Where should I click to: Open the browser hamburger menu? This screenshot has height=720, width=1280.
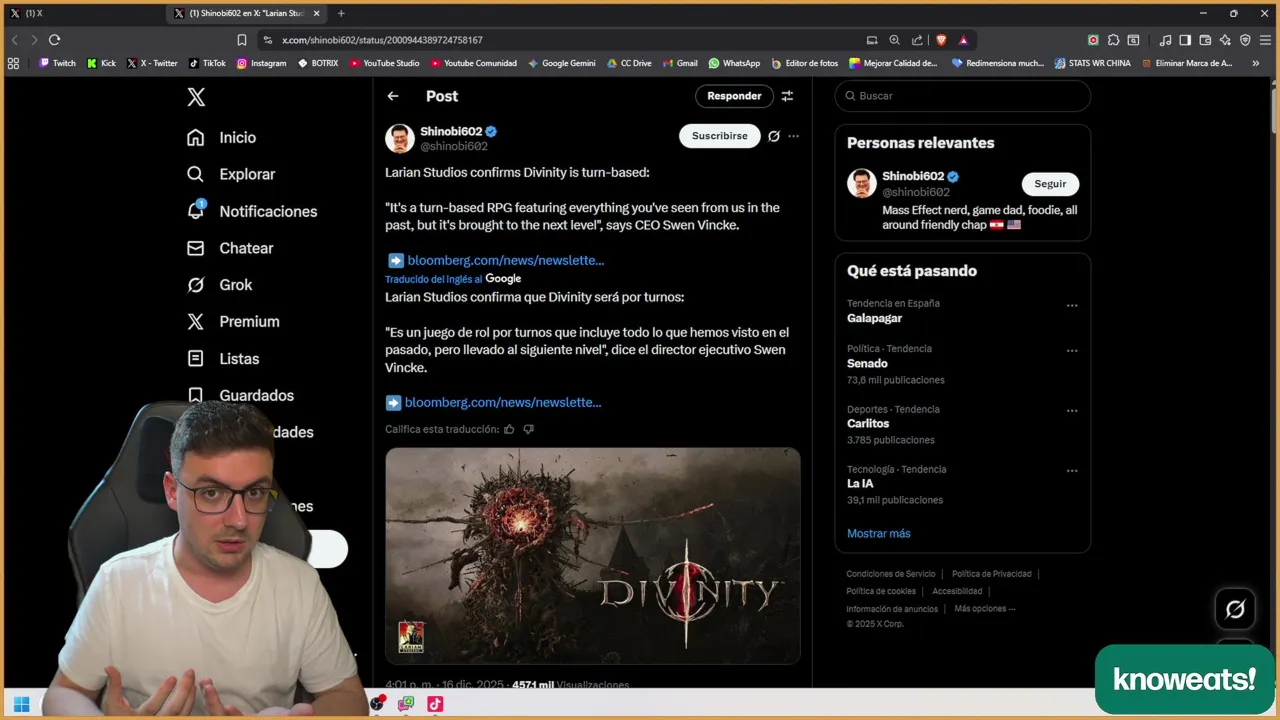point(1265,40)
